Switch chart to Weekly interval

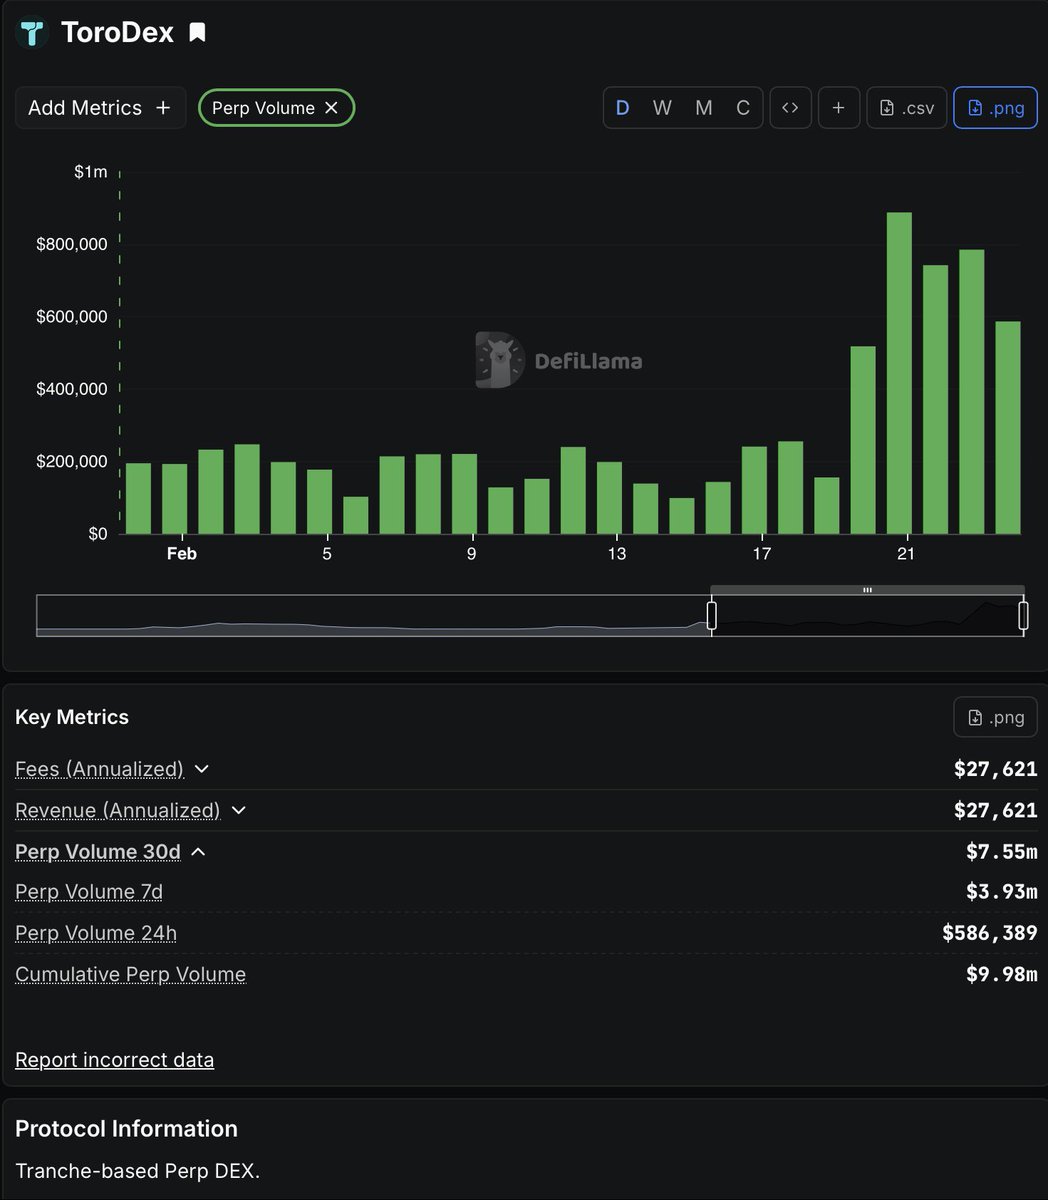coord(662,108)
